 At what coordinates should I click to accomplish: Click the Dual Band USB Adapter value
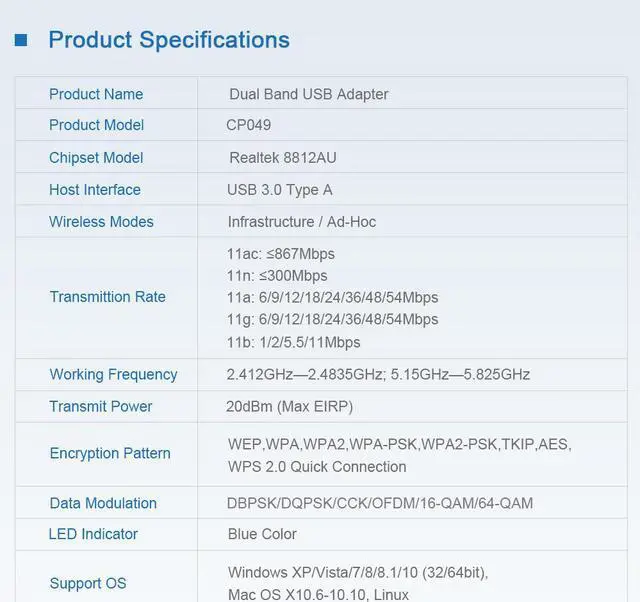308,94
